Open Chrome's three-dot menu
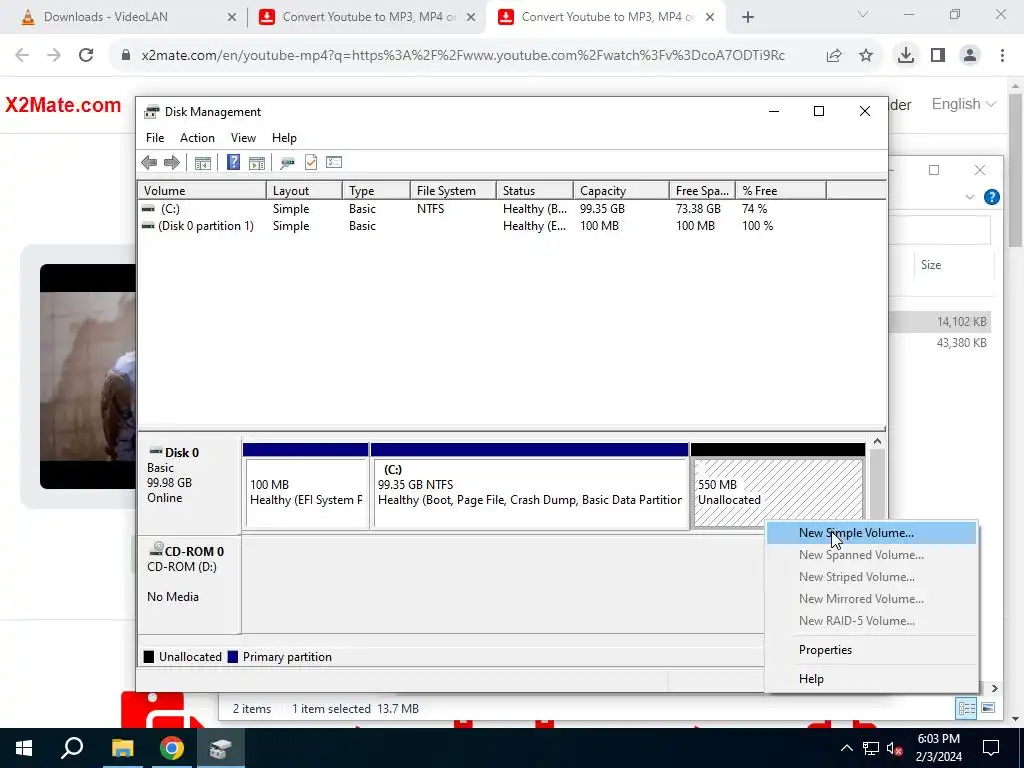The image size is (1024, 768). pos(1002,56)
